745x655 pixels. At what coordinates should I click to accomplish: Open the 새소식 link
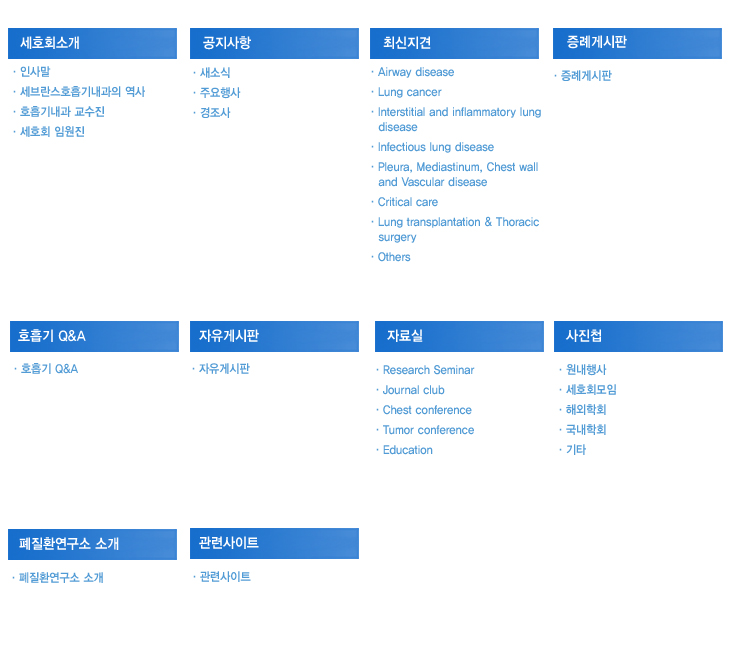pyautogui.click(x=215, y=73)
